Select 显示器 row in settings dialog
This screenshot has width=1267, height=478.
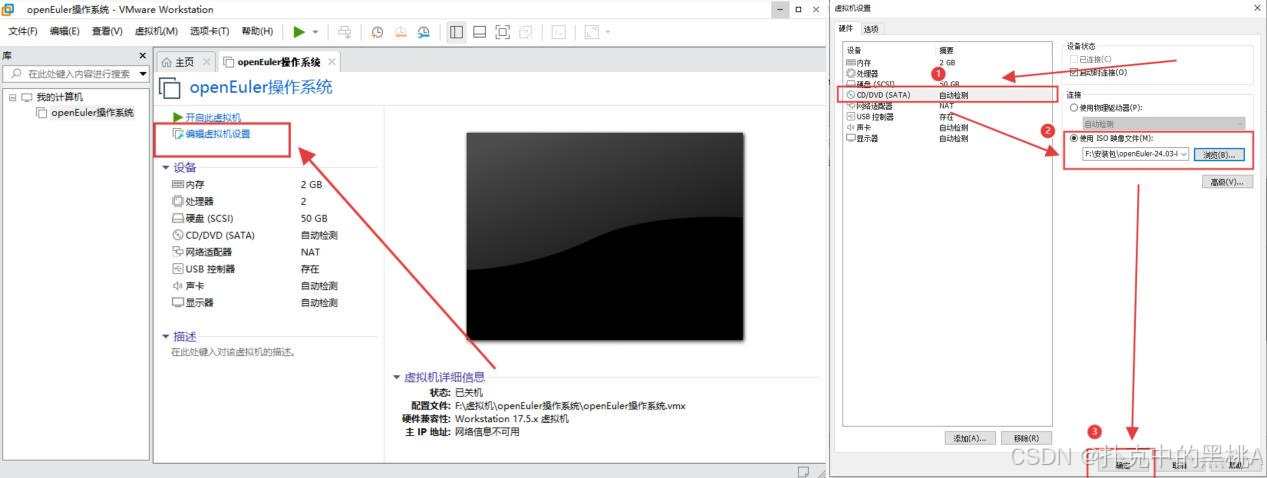click(x=947, y=139)
